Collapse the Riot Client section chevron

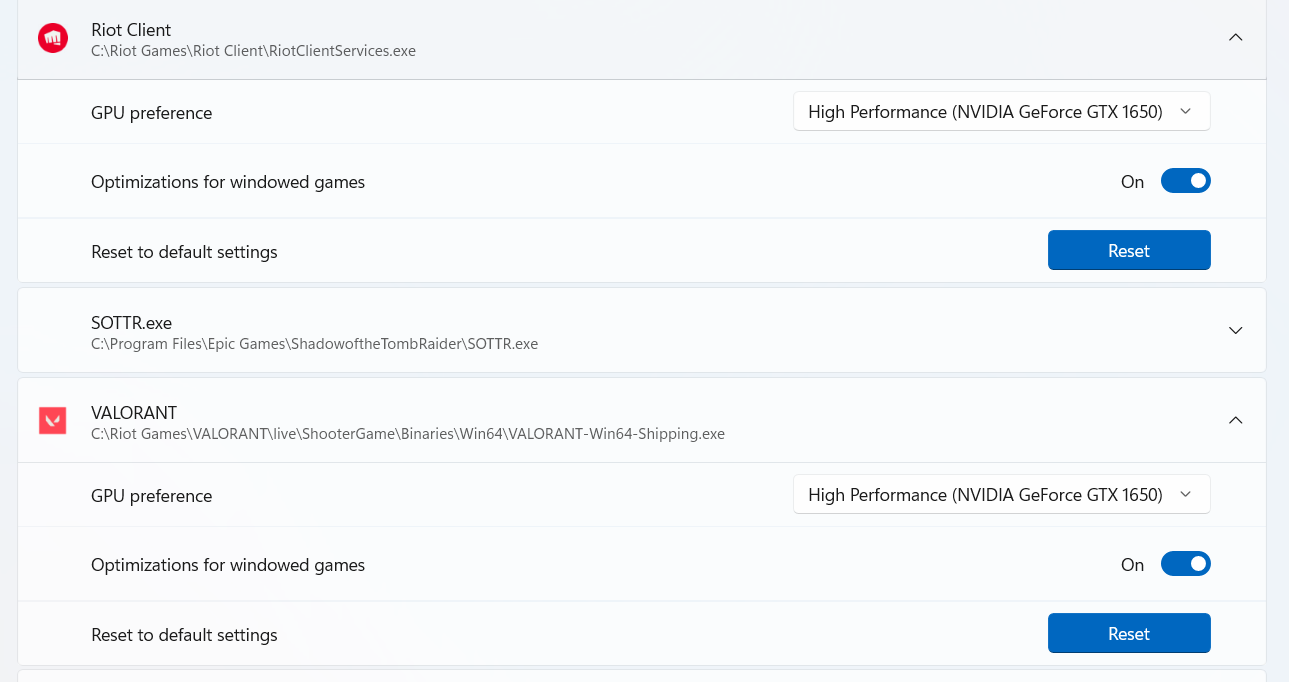point(1235,38)
